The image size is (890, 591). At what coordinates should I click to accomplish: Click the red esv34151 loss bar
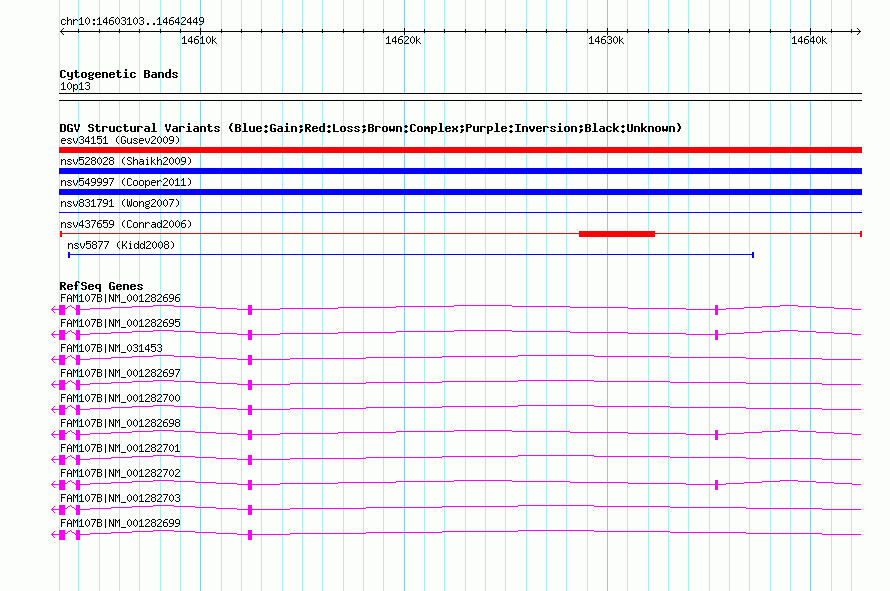pyautogui.click(x=460, y=150)
